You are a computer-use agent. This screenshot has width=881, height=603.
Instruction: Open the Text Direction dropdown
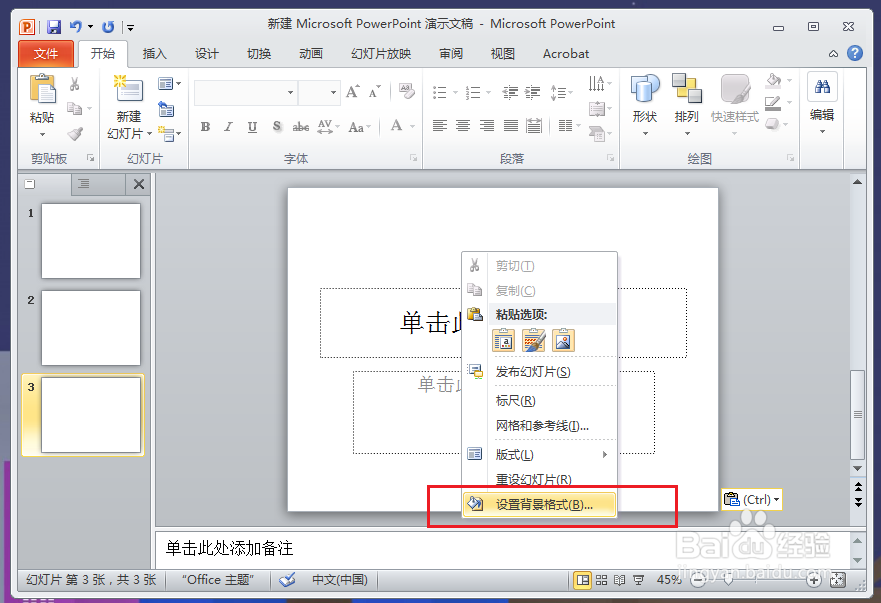click(600, 84)
